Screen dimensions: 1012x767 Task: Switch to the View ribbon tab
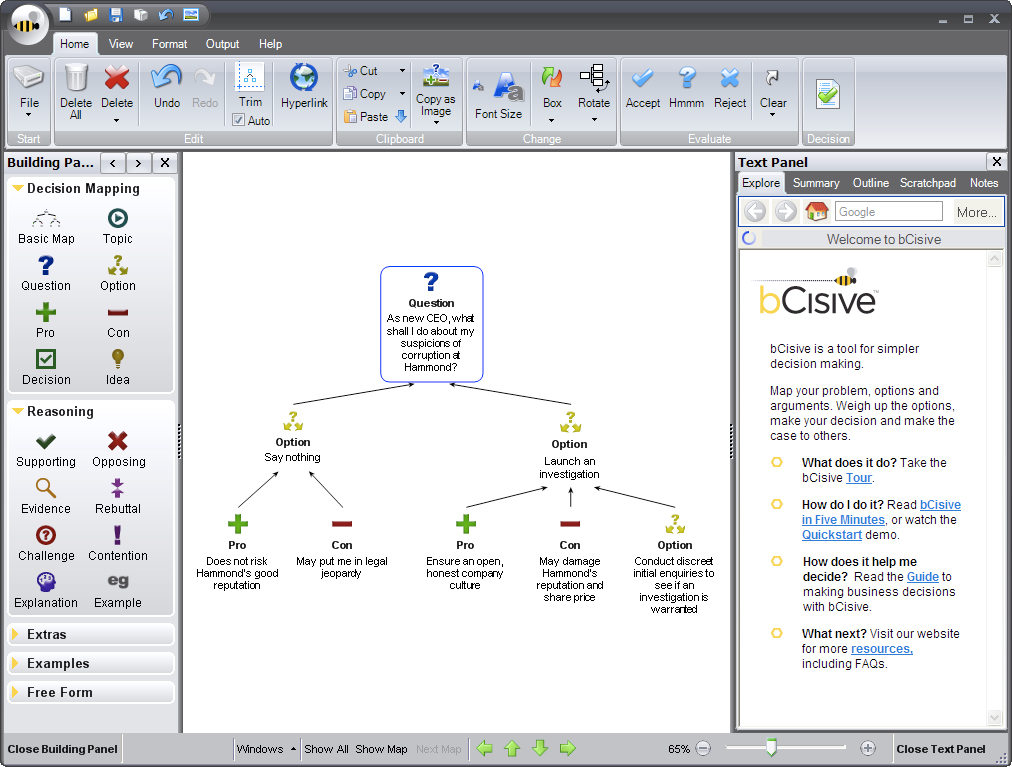tap(121, 44)
